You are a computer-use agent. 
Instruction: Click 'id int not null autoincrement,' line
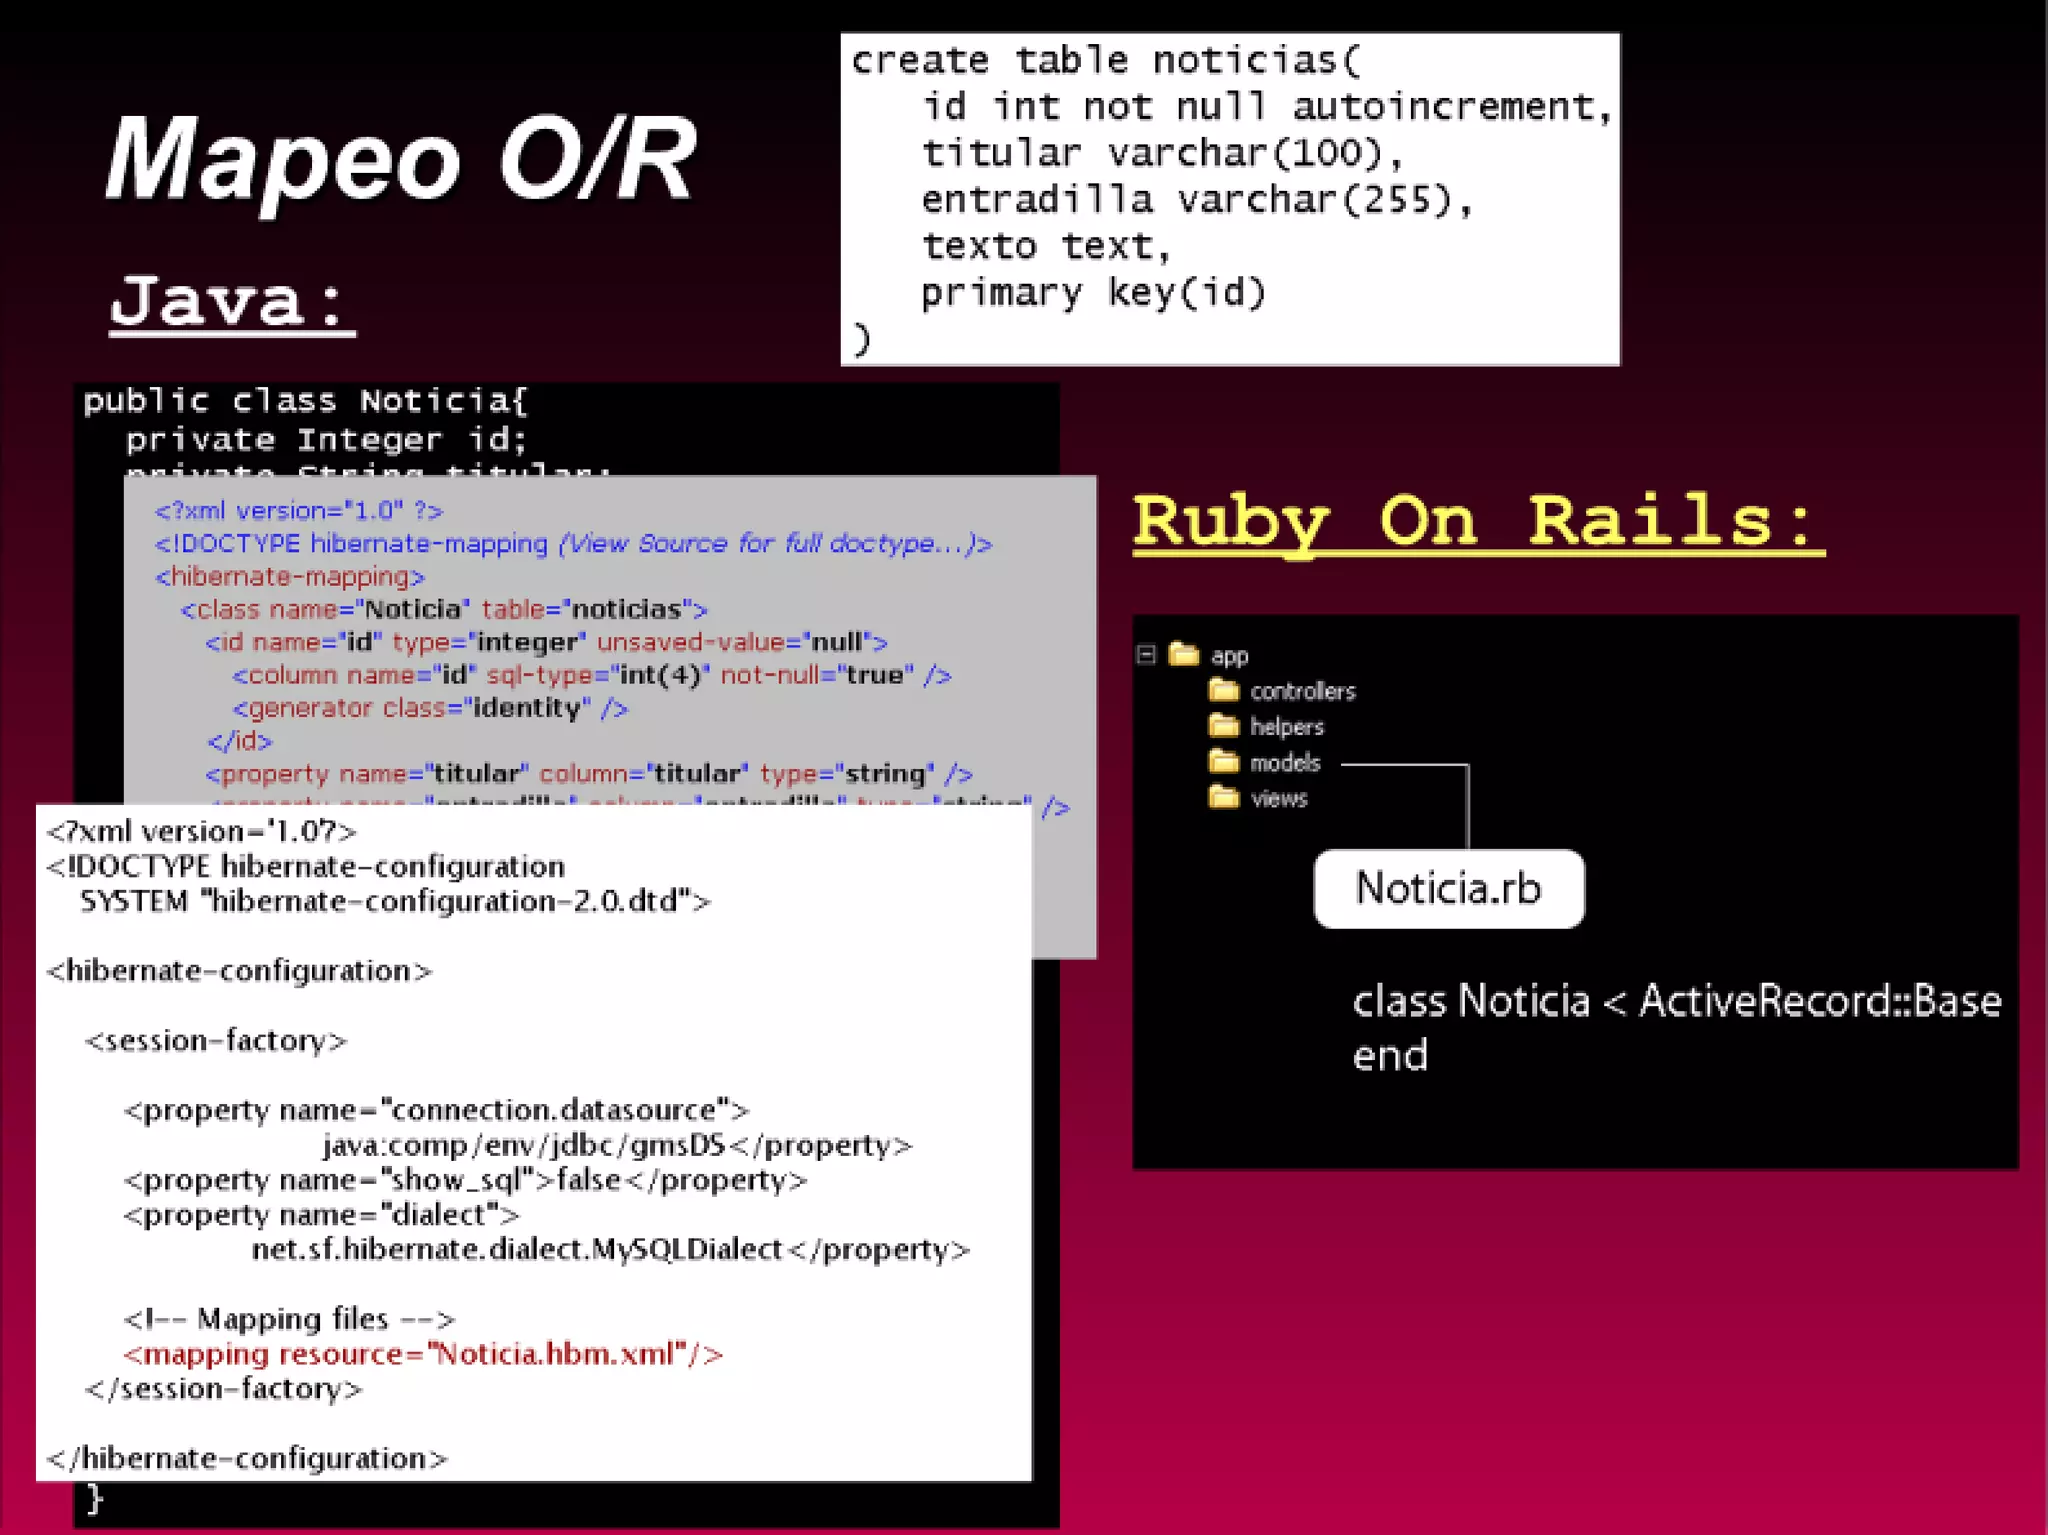[x=1267, y=106]
